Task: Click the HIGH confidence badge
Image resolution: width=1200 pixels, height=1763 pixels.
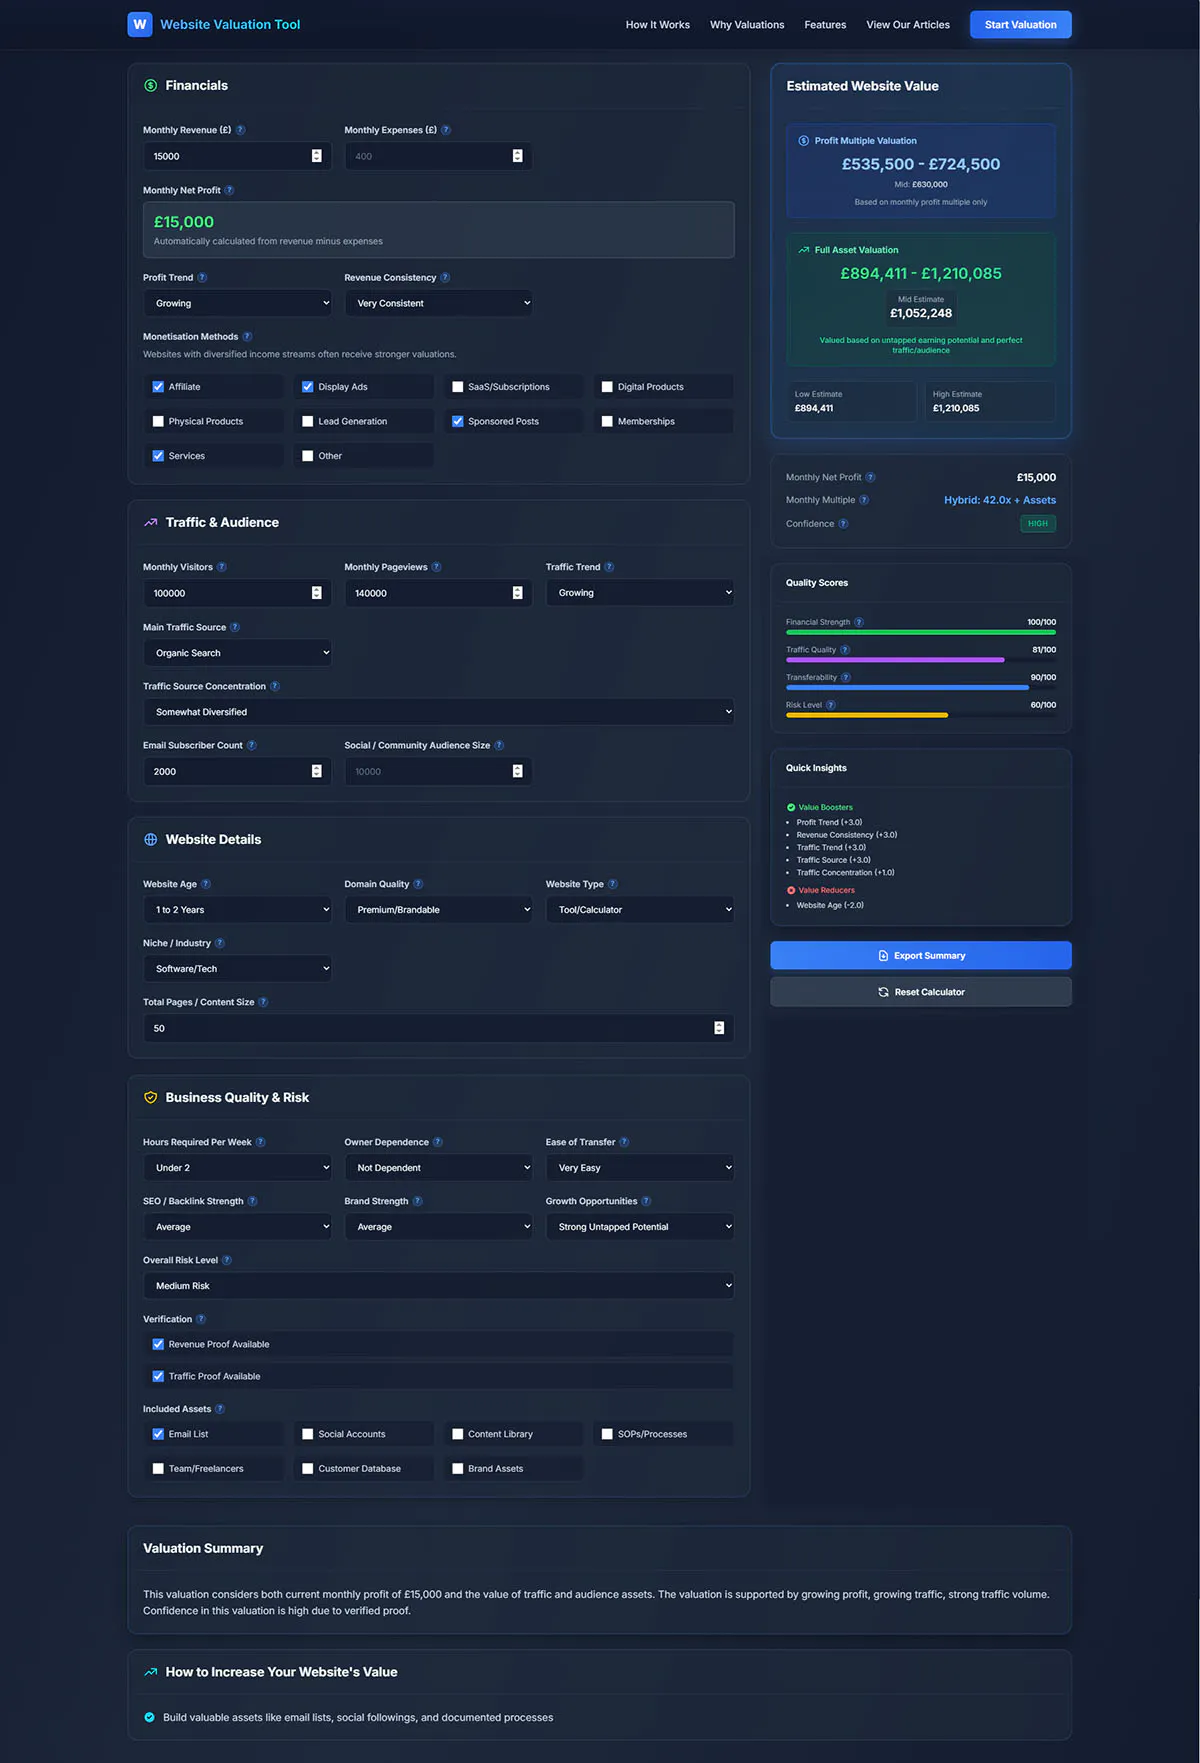Action: 1038,524
